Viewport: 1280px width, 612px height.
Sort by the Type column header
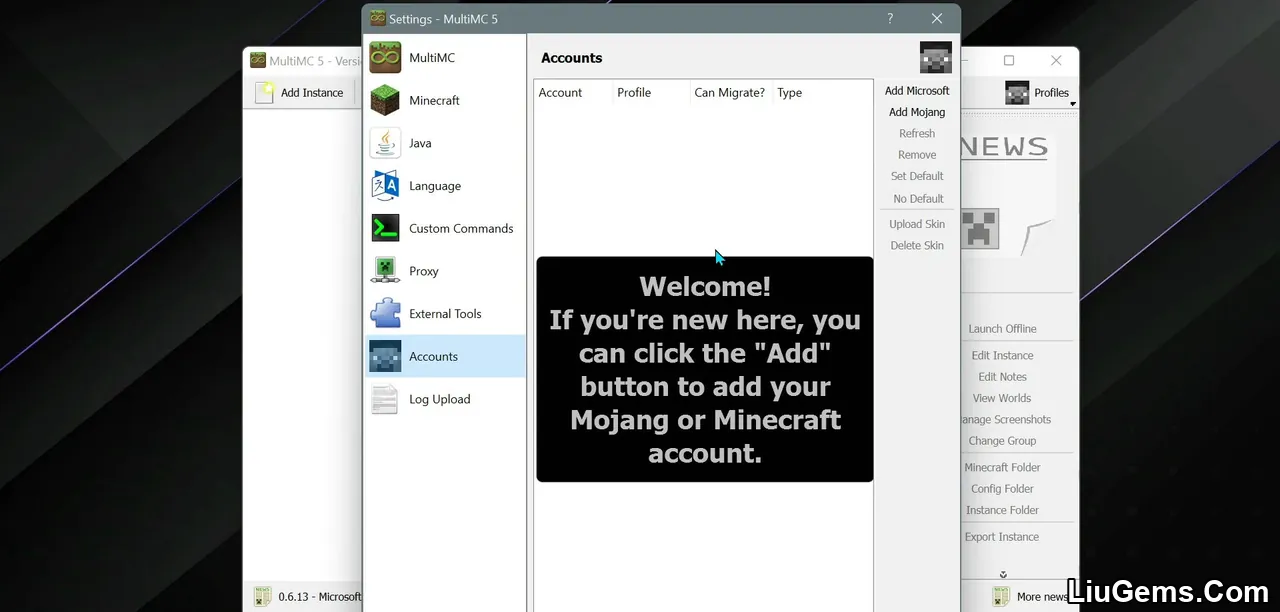790,93
